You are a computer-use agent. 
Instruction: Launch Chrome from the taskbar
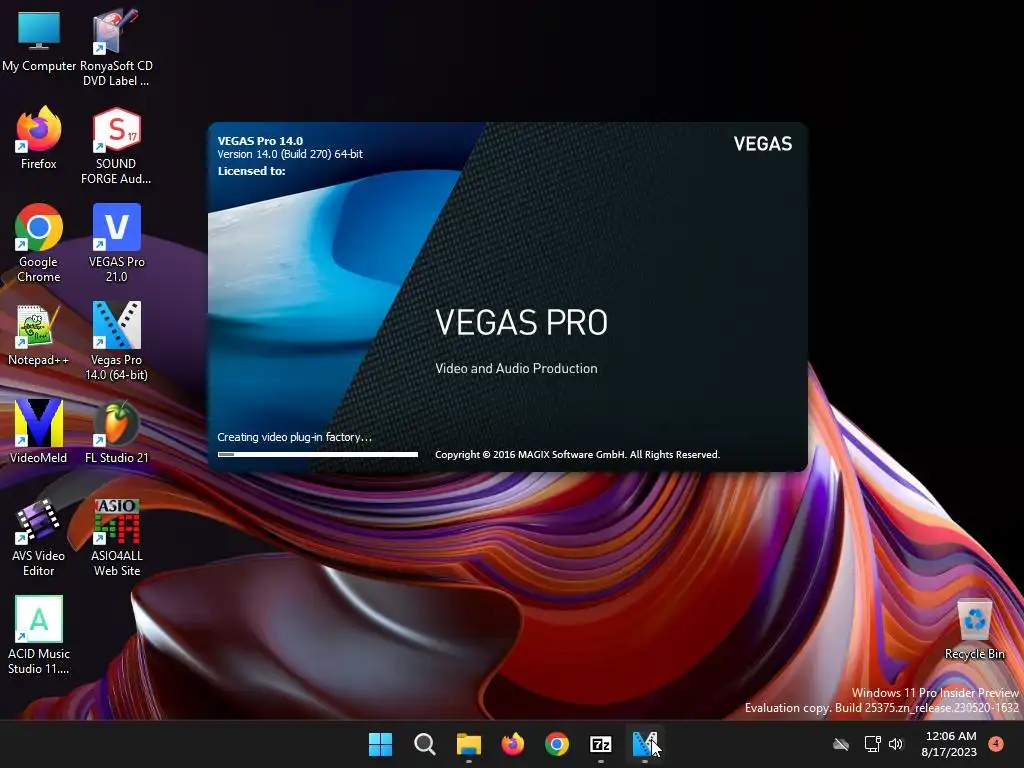pos(556,744)
